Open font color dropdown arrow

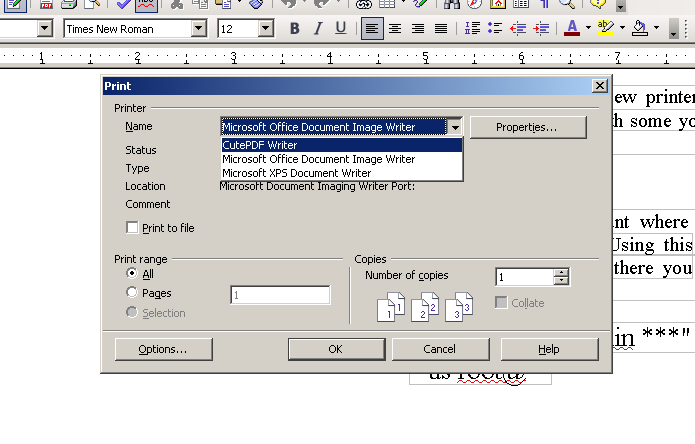coord(588,28)
